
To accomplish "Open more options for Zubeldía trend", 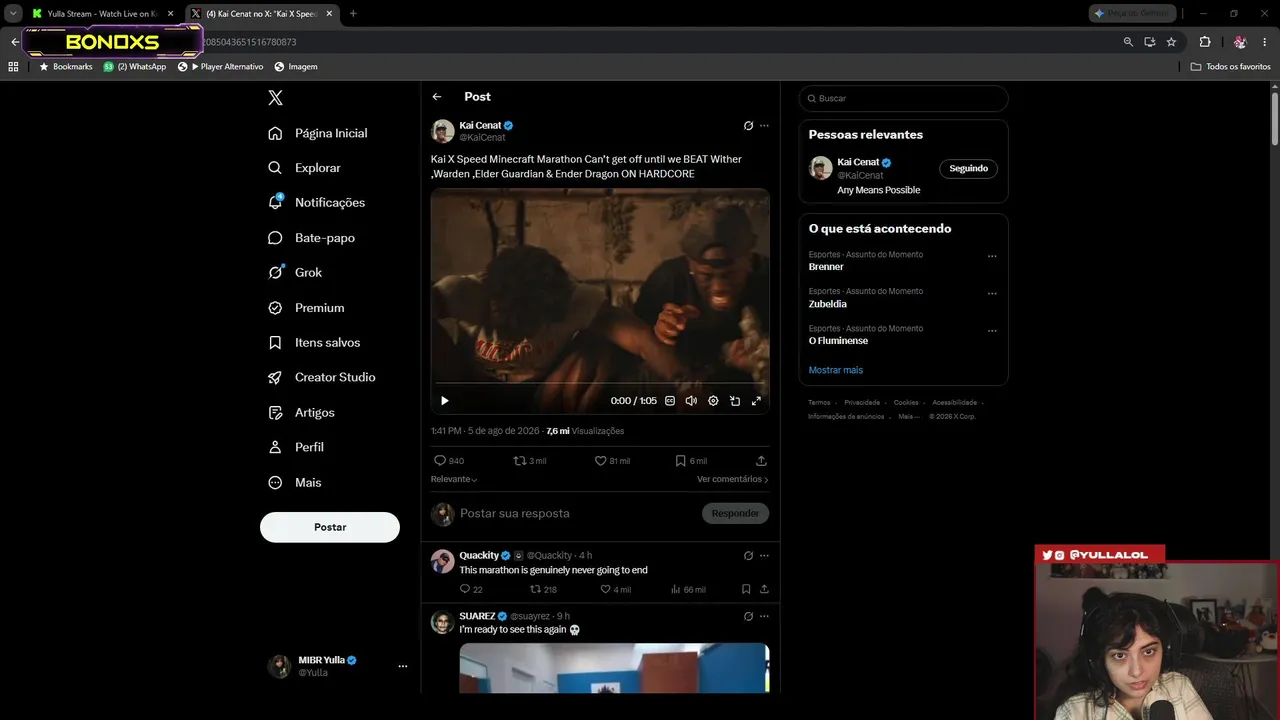I will point(992,293).
